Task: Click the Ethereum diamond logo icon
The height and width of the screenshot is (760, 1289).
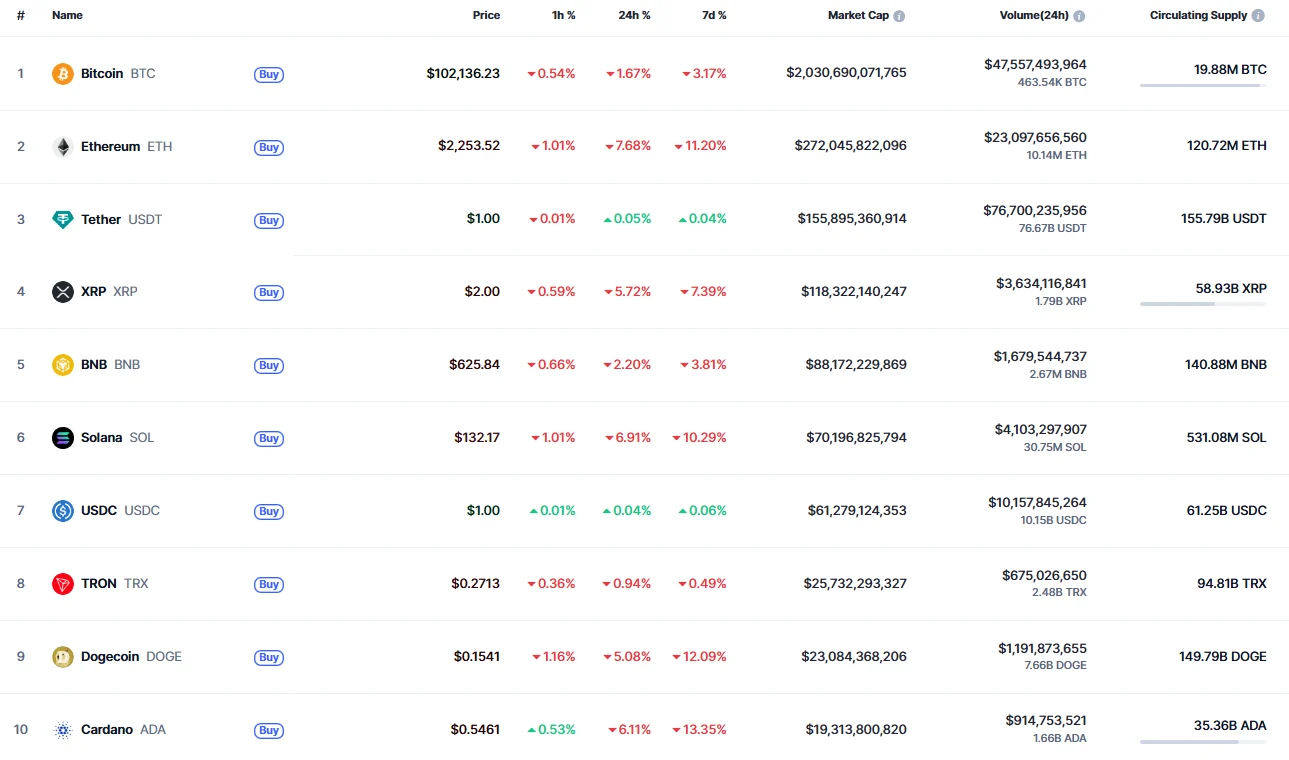Action: 63,147
